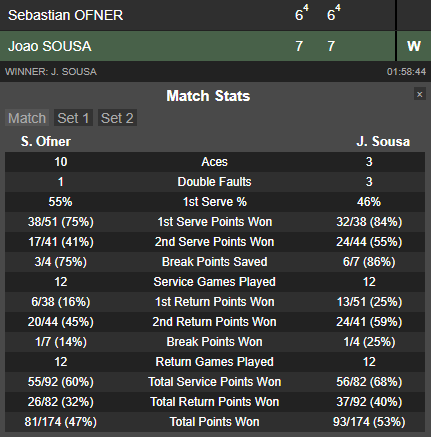Select the Joao SOUSA player row
The height and width of the screenshot is (437, 431).
click(x=198, y=46)
